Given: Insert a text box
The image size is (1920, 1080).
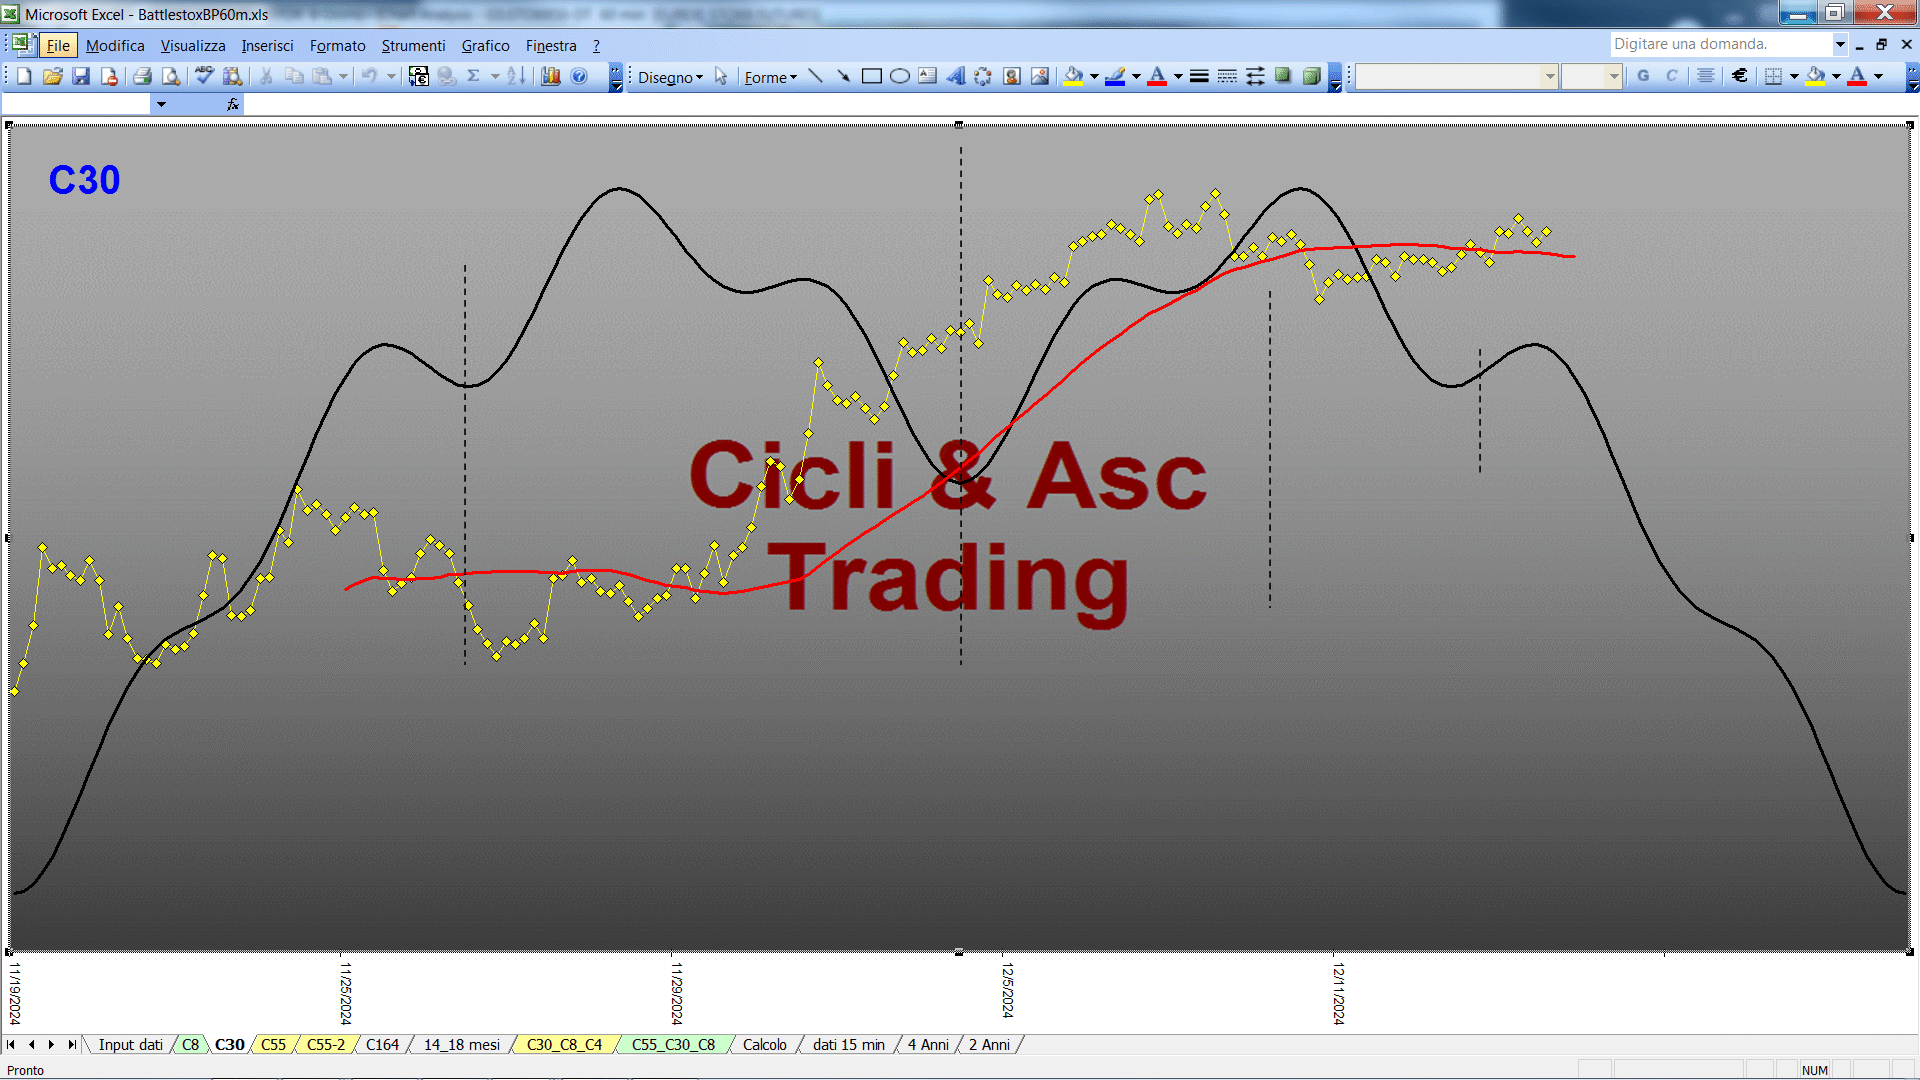Looking at the screenshot, I should click(x=928, y=76).
